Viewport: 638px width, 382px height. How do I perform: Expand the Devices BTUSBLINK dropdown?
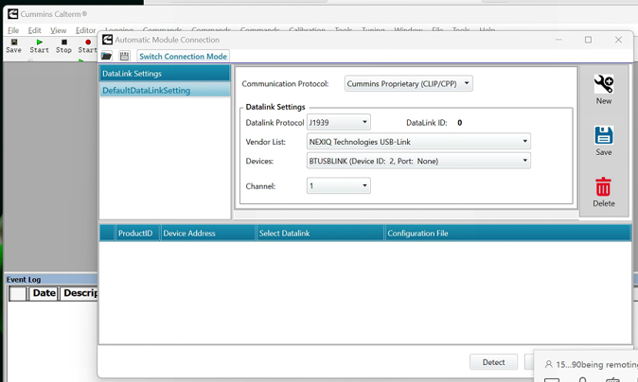418,161
